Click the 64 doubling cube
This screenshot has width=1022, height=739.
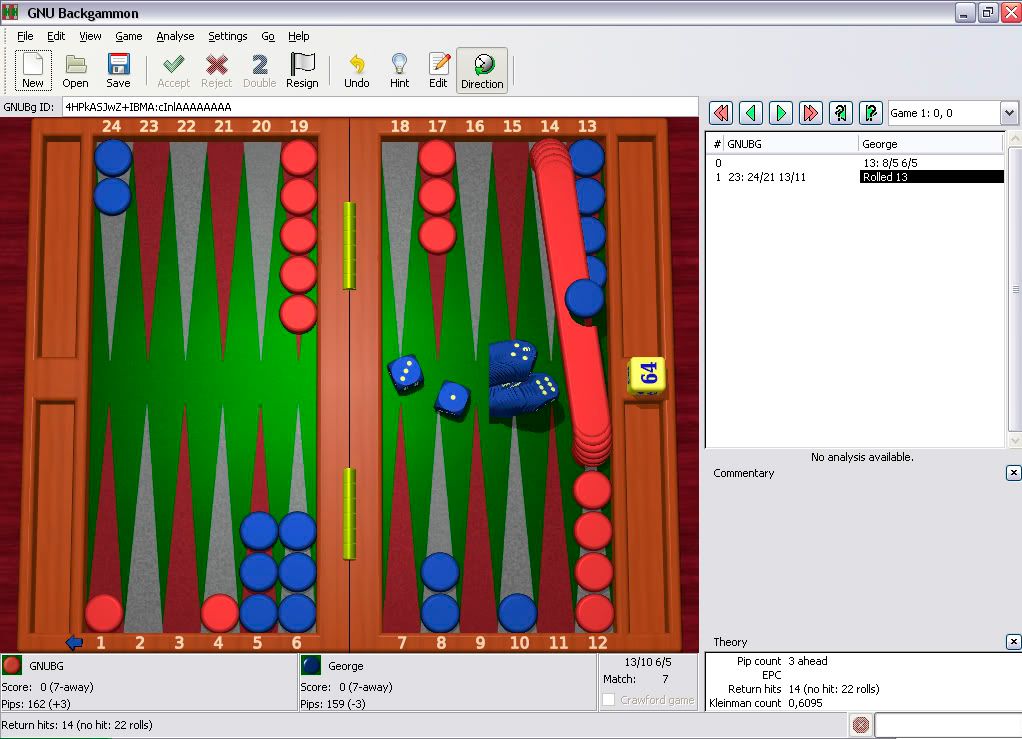647,375
